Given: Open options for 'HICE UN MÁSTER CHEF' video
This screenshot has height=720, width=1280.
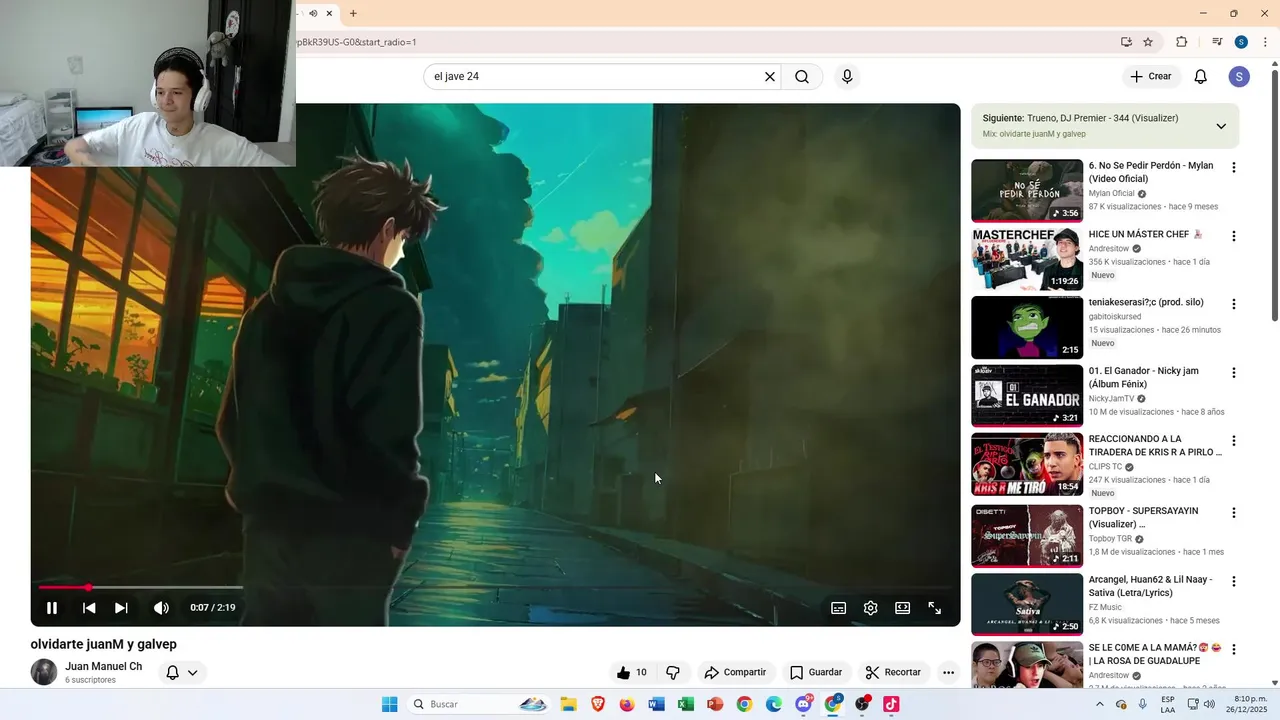Looking at the screenshot, I should pos(1234,236).
